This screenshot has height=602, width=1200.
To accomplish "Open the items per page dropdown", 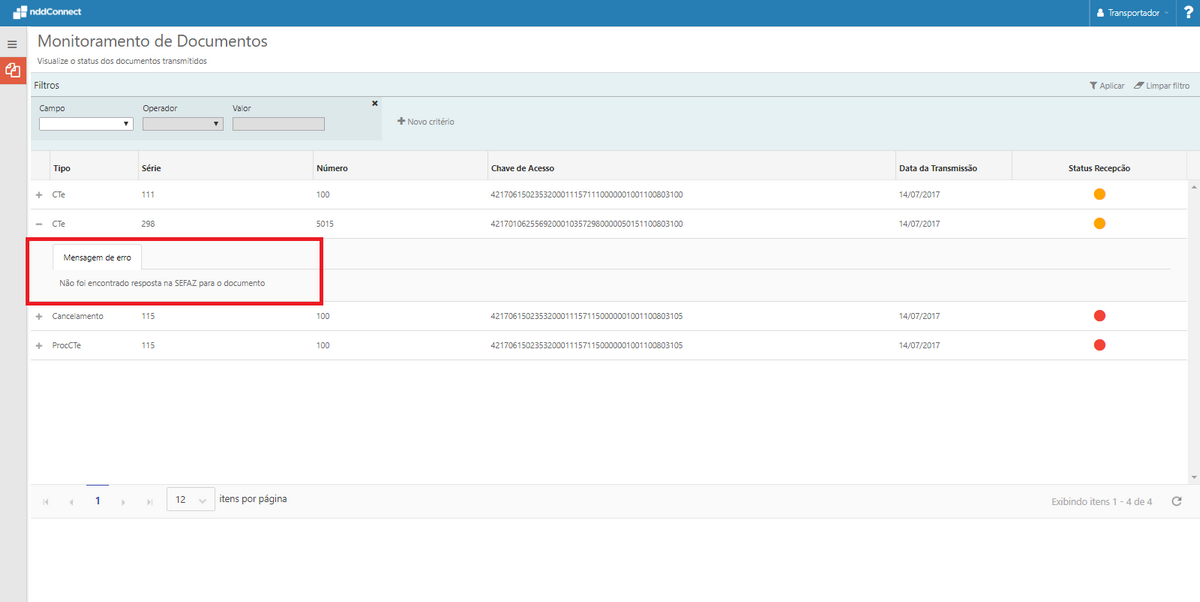I will click(190, 500).
